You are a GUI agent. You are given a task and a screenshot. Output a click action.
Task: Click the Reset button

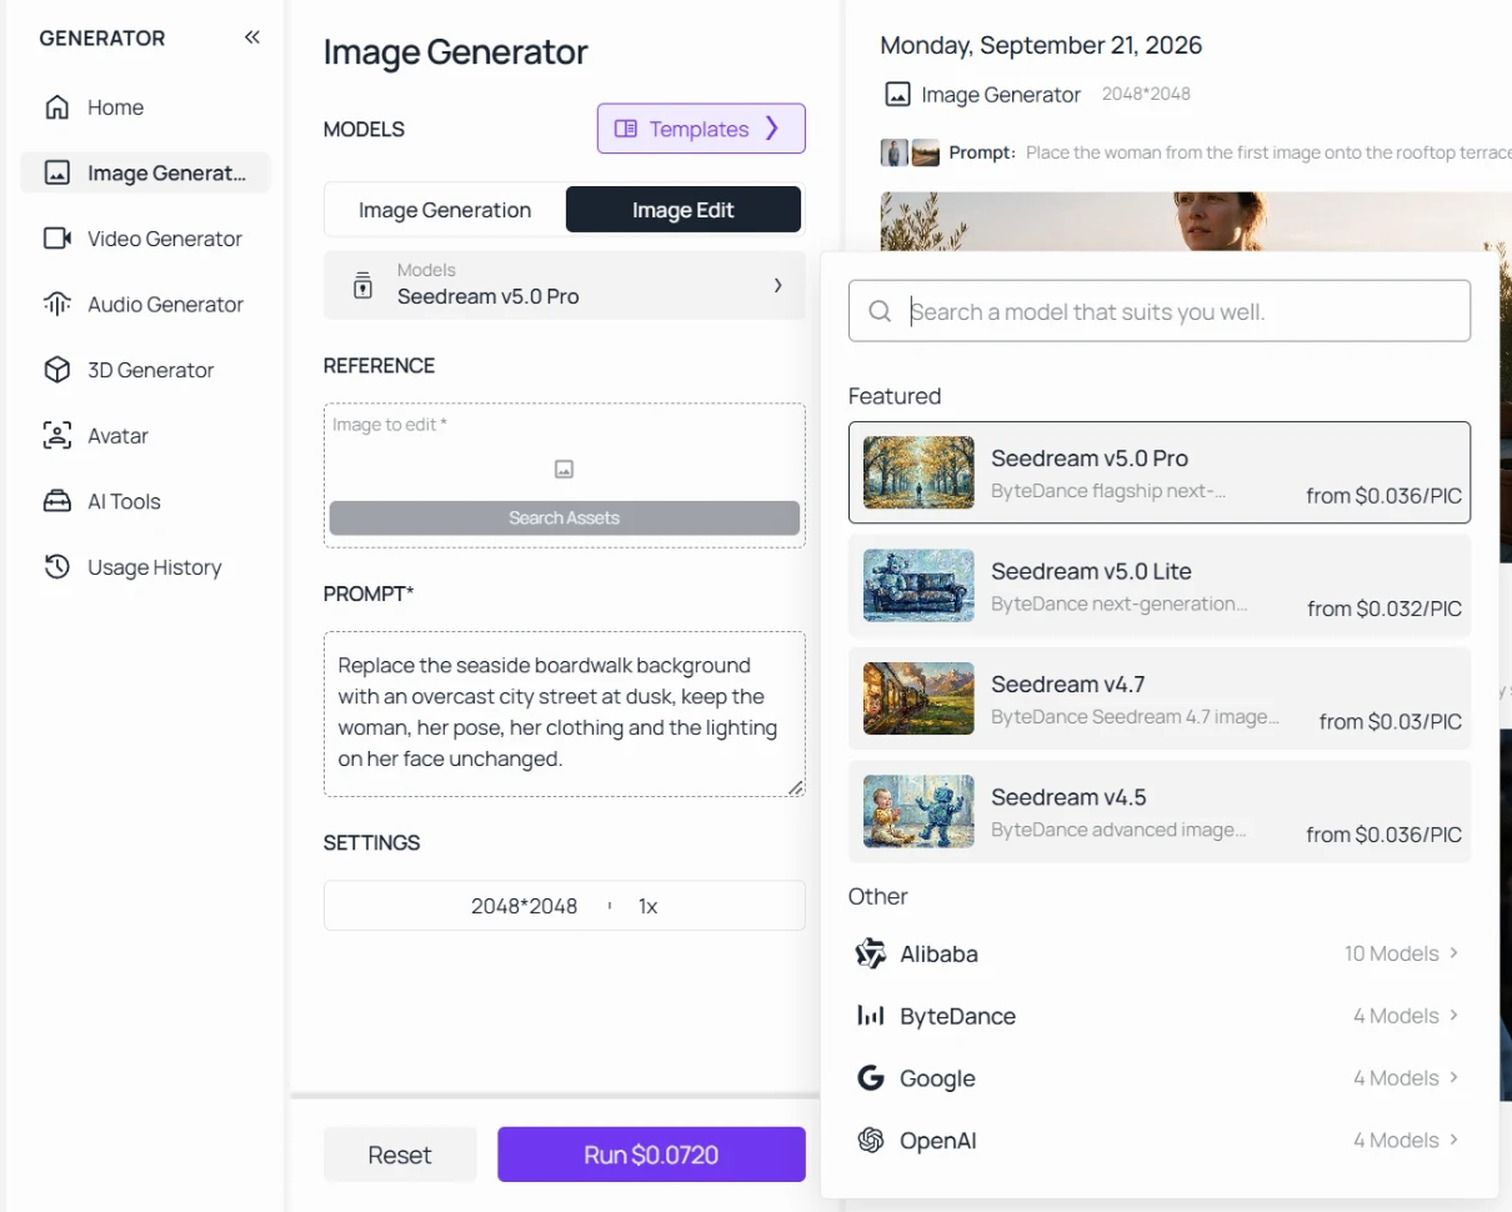pyautogui.click(x=400, y=1155)
